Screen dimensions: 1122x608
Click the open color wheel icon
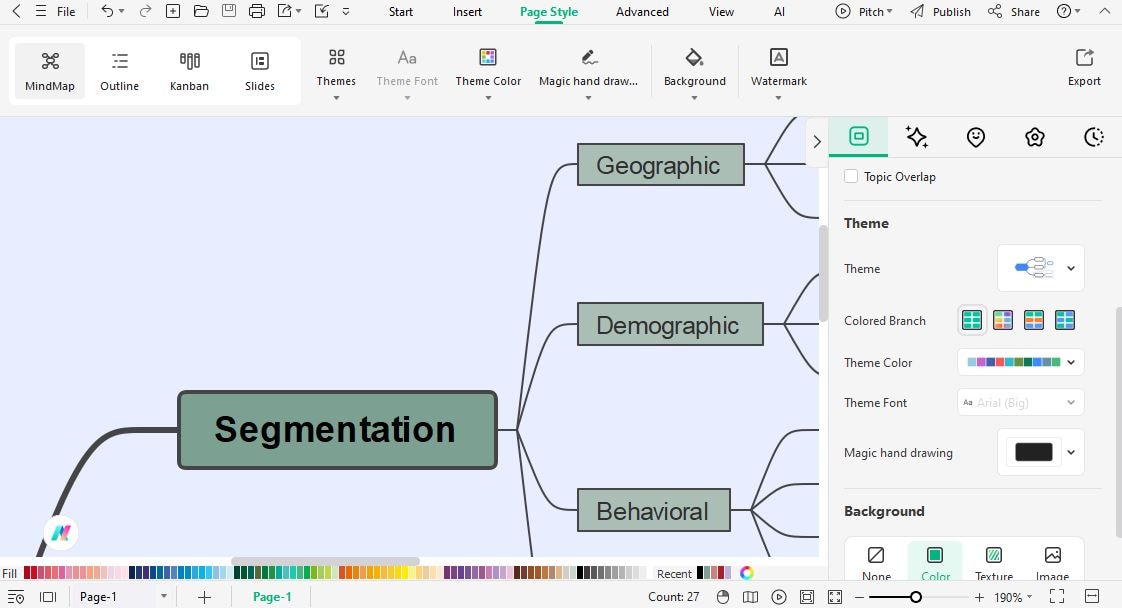point(746,573)
